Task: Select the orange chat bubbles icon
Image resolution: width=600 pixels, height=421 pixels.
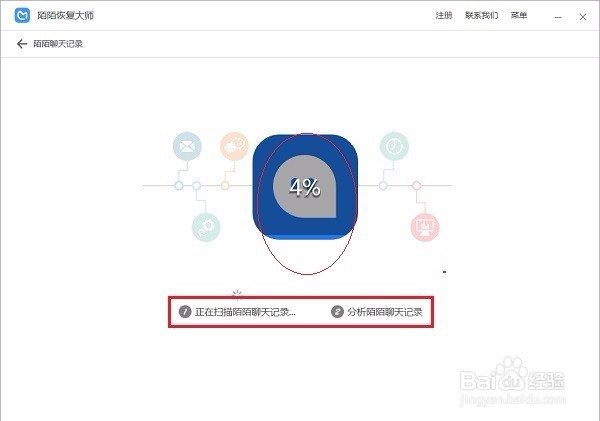Action: (234, 146)
